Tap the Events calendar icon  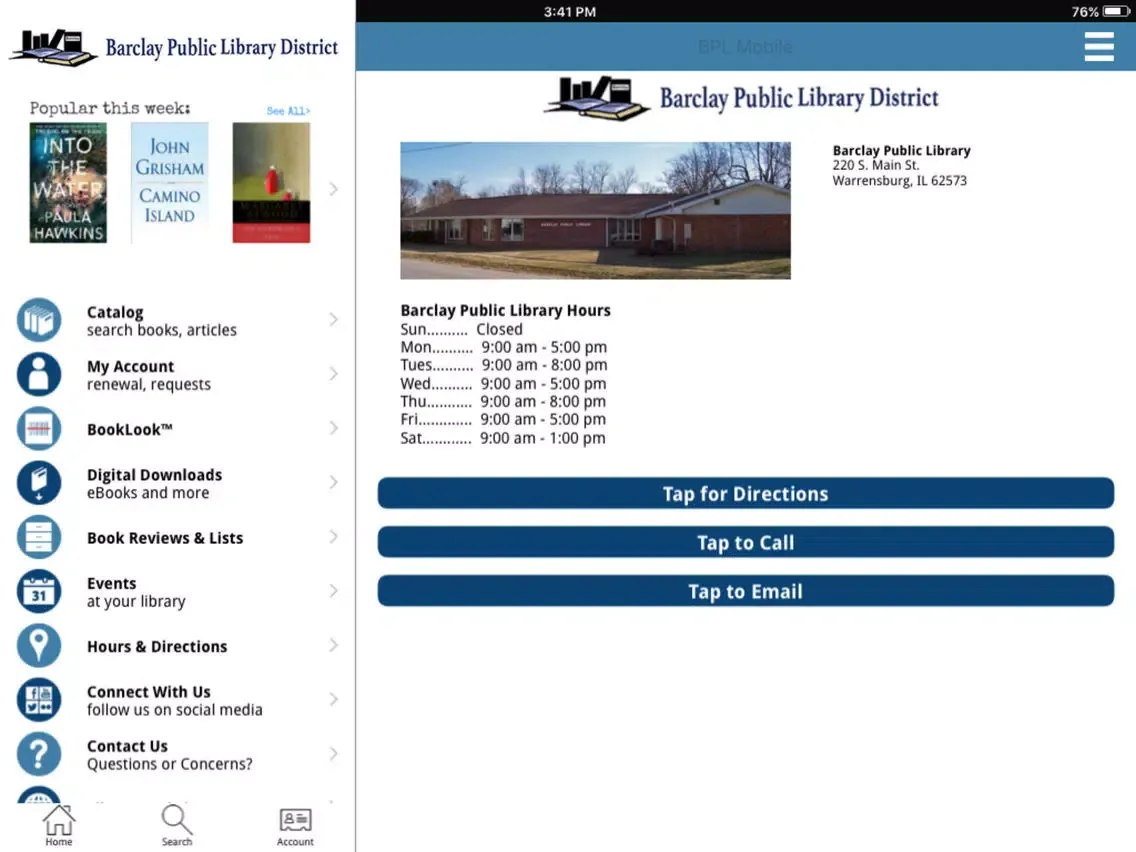[39, 591]
